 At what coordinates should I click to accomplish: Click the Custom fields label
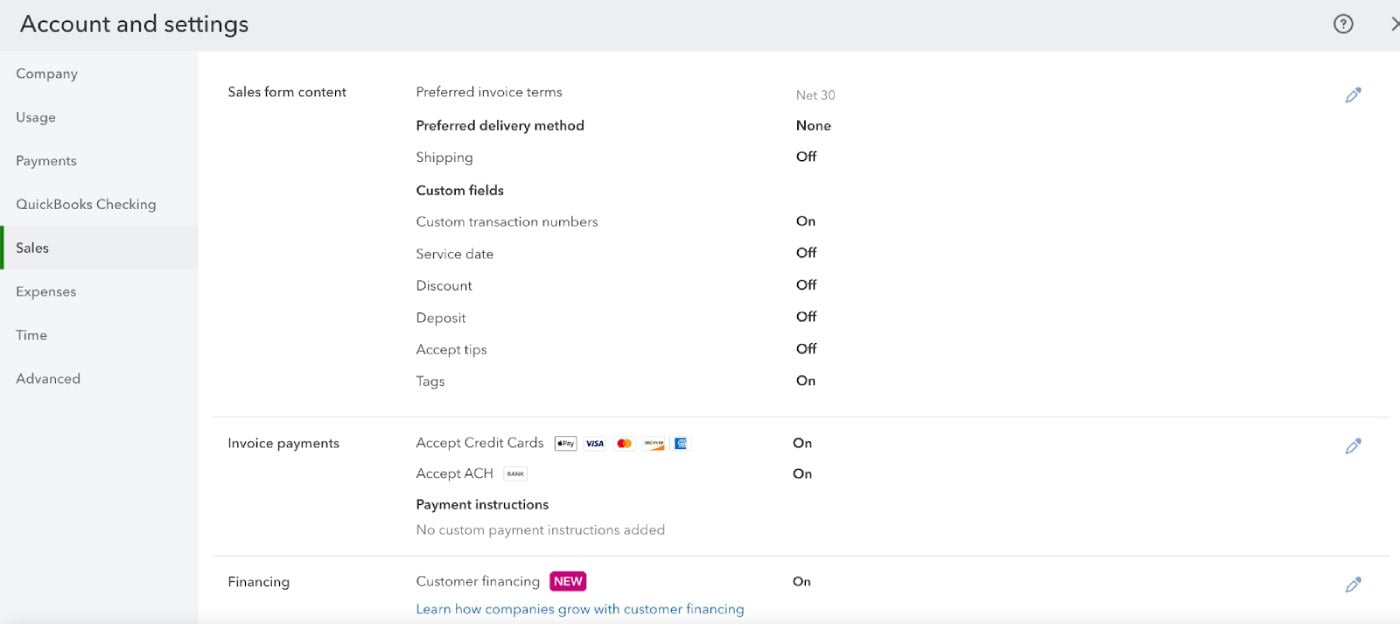point(460,190)
